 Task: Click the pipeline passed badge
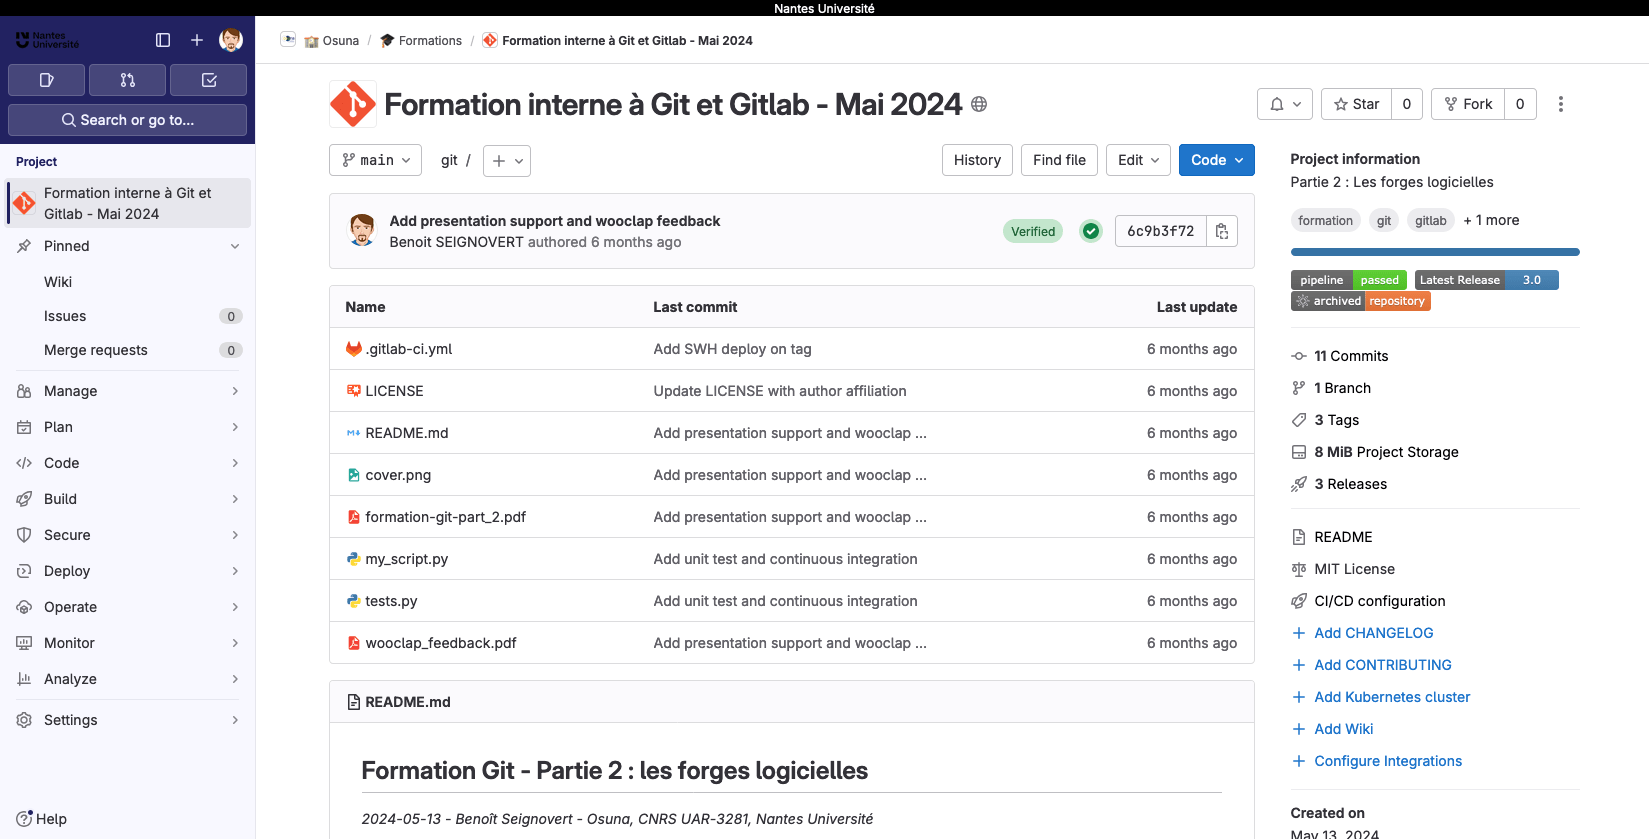click(x=1349, y=280)
